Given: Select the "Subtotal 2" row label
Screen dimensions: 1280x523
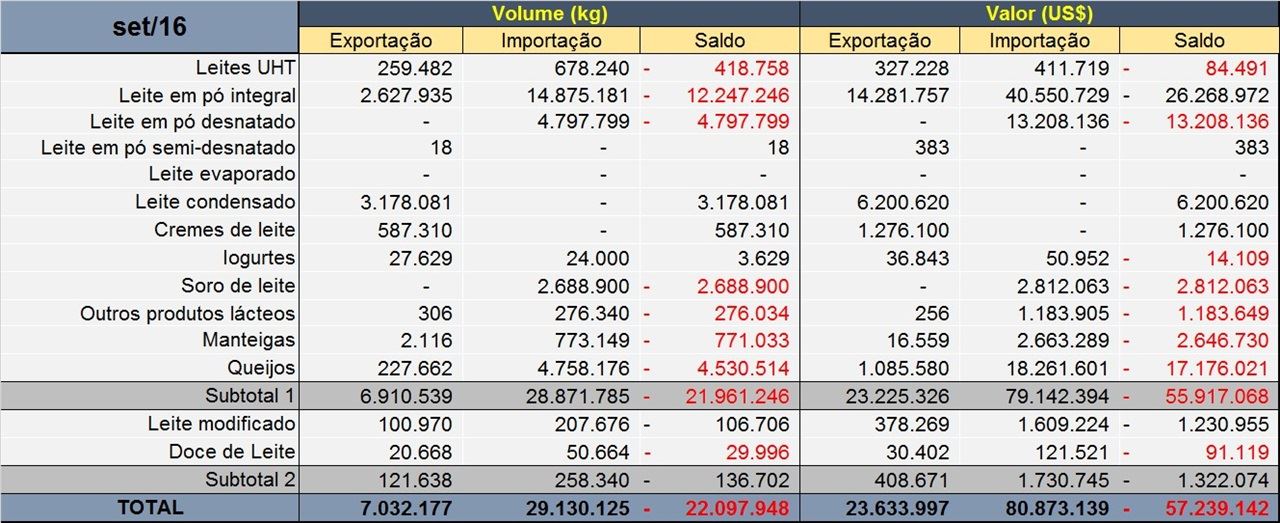Looking at the screenshot, I should tap(250, 479).
